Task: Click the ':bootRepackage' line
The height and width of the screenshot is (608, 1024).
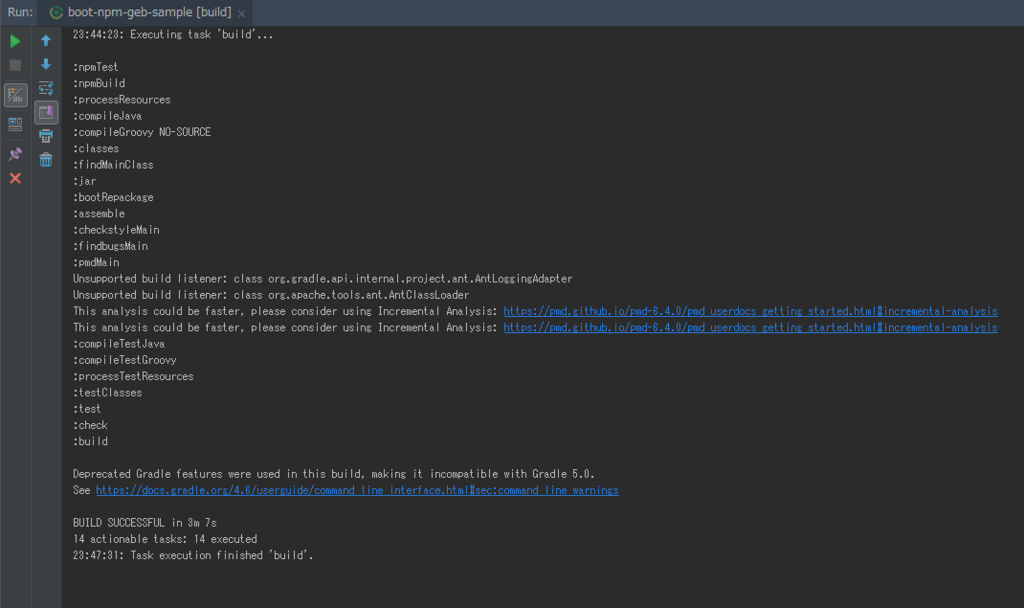Action: [x=113, y=197]
